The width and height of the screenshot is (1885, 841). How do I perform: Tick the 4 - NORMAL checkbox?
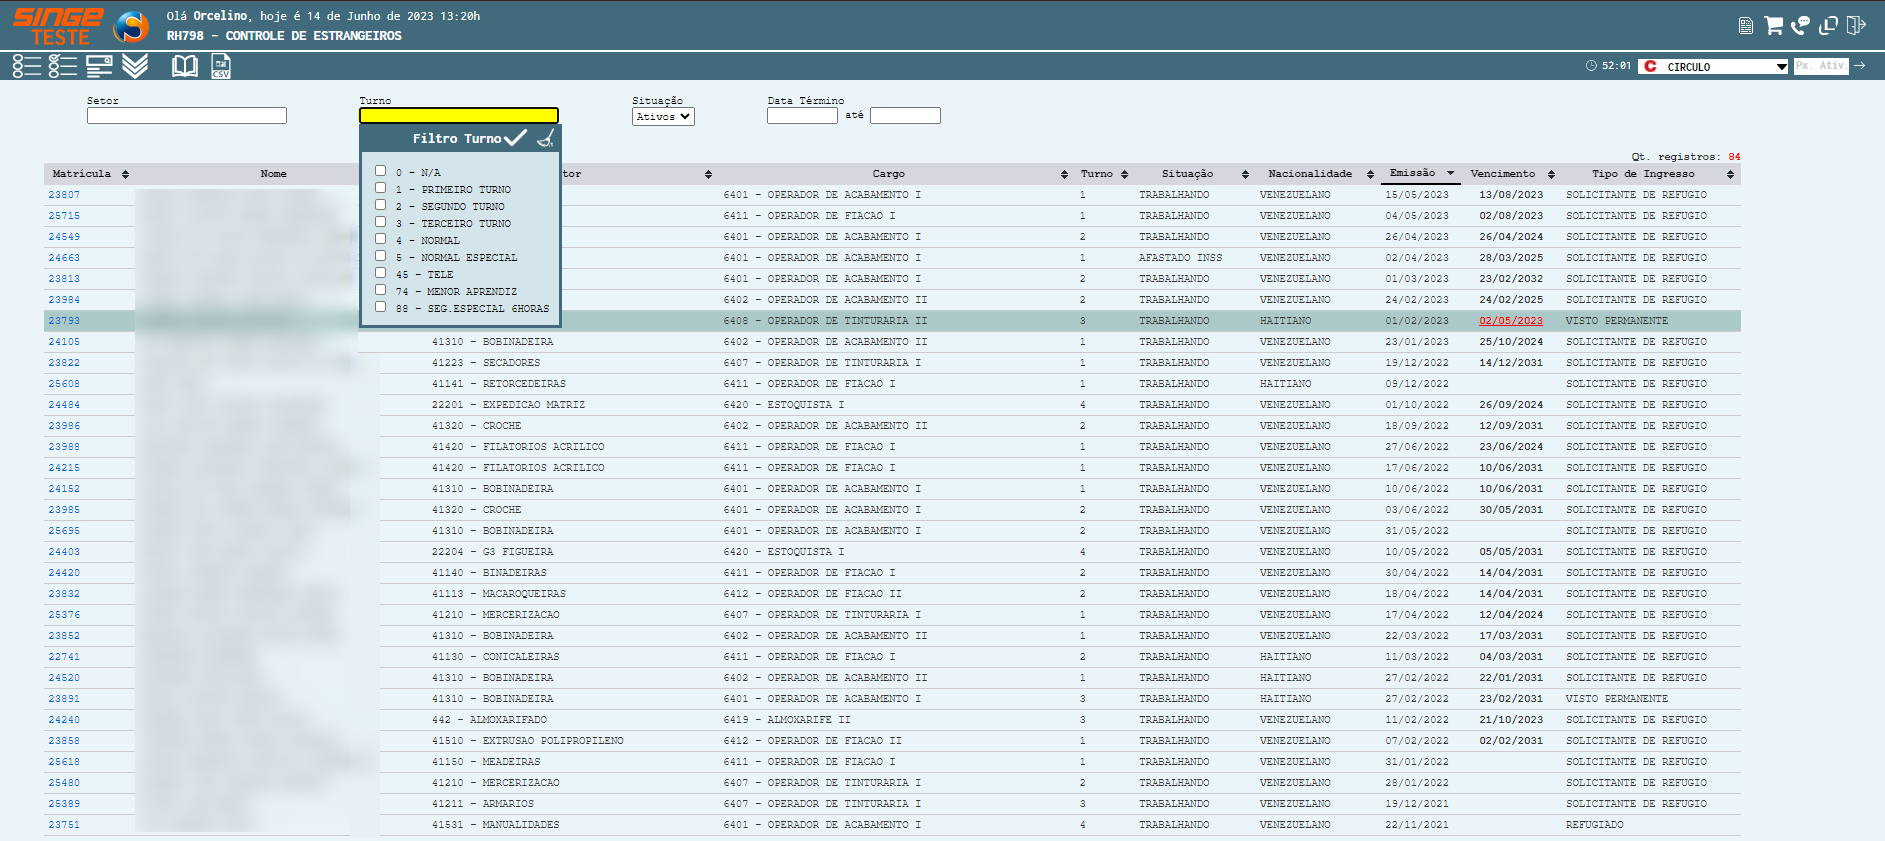[x=380, y=239]
